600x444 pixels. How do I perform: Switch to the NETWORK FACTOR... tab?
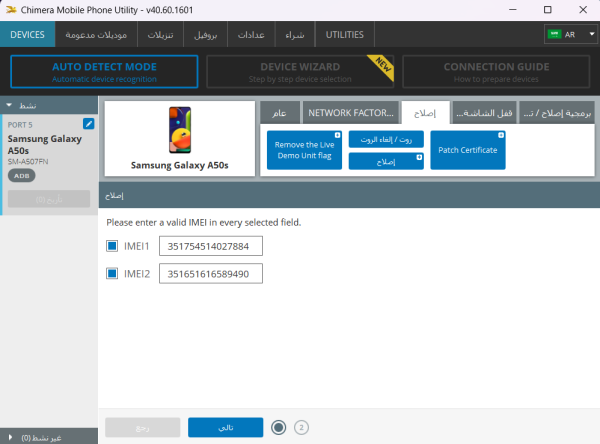(x=351, y=113)
